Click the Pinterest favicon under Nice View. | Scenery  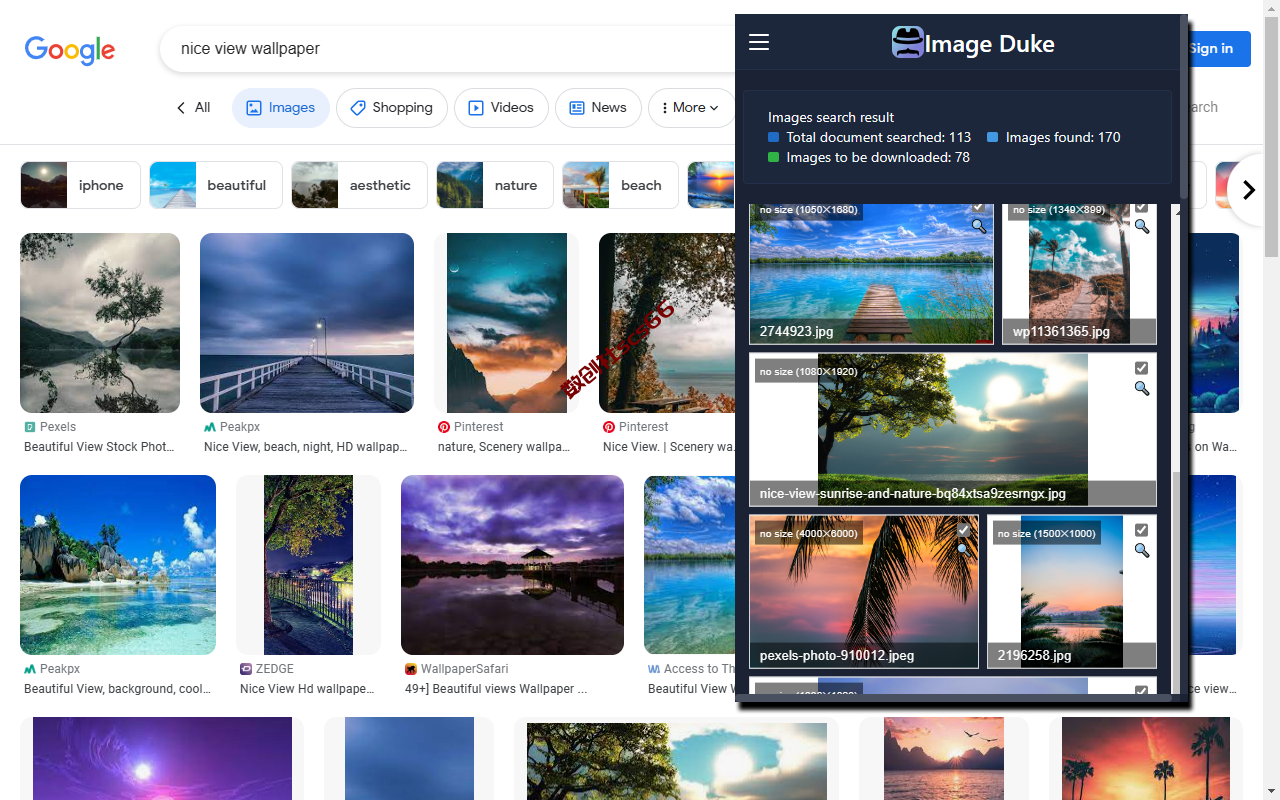[609, 427]
